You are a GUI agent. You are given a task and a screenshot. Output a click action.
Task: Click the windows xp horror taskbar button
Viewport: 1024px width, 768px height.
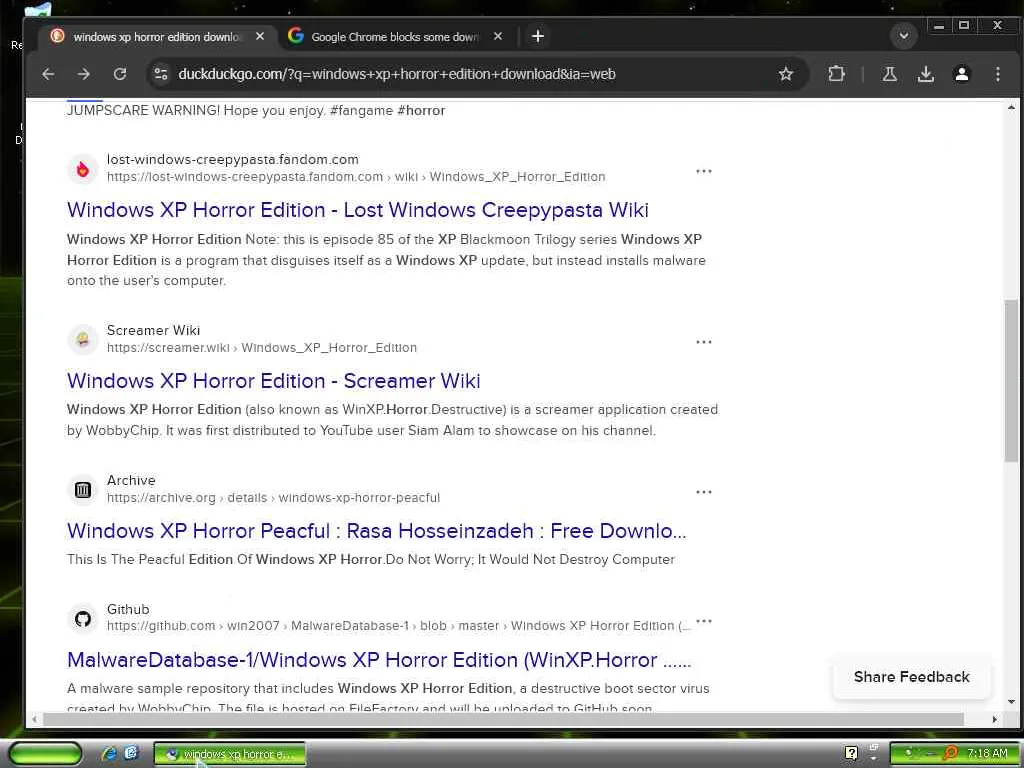[x=229, y=754]
